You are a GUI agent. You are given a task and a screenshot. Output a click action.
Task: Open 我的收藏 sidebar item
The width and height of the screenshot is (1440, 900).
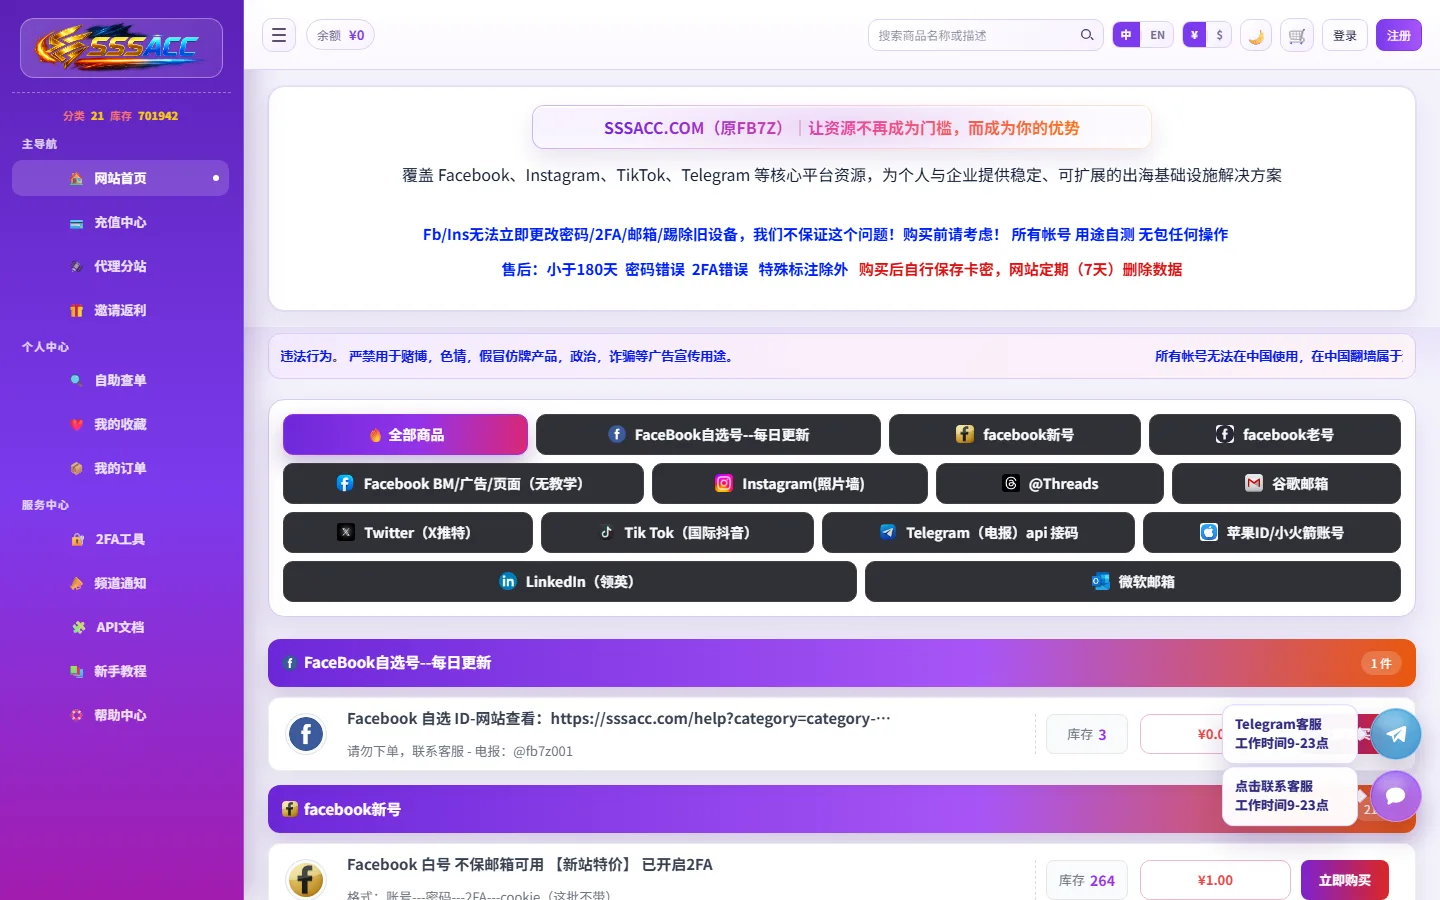120,424
